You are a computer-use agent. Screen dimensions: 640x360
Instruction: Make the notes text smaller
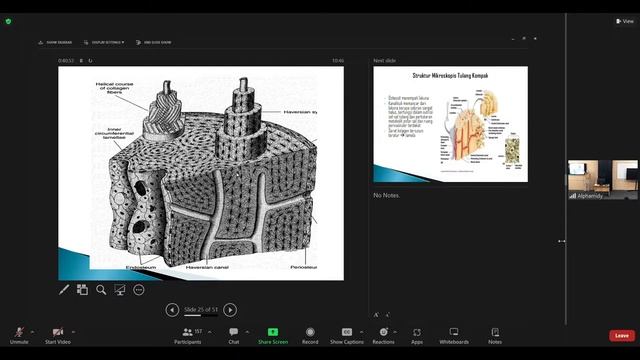tap(387, 315)
